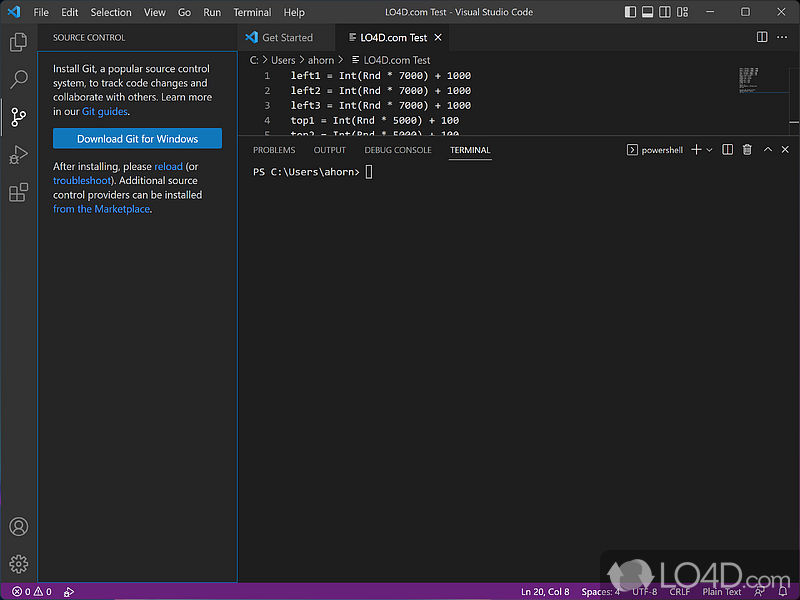800x600 pixels.
Task: Maximize the terminal panel with the chevron
Action: pyautogui.click(x=767, y=149)
